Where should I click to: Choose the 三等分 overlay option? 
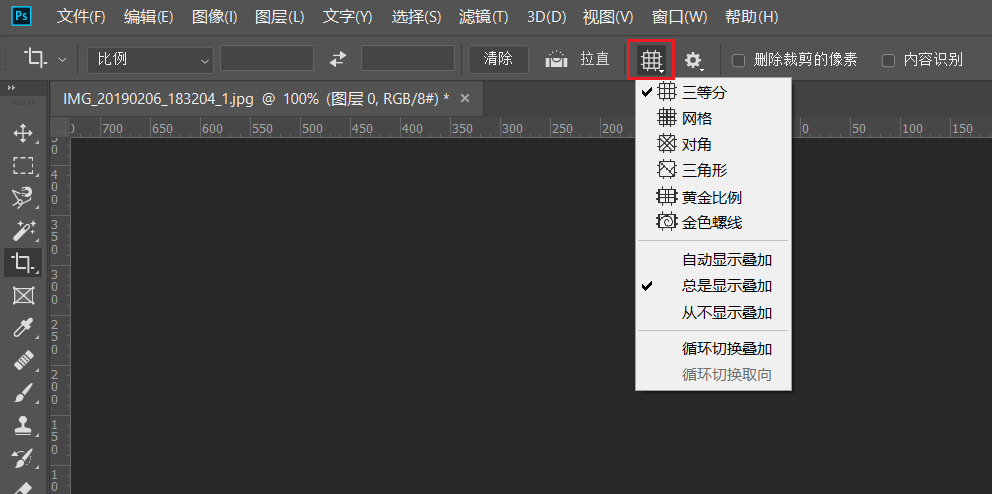point(713,92)
